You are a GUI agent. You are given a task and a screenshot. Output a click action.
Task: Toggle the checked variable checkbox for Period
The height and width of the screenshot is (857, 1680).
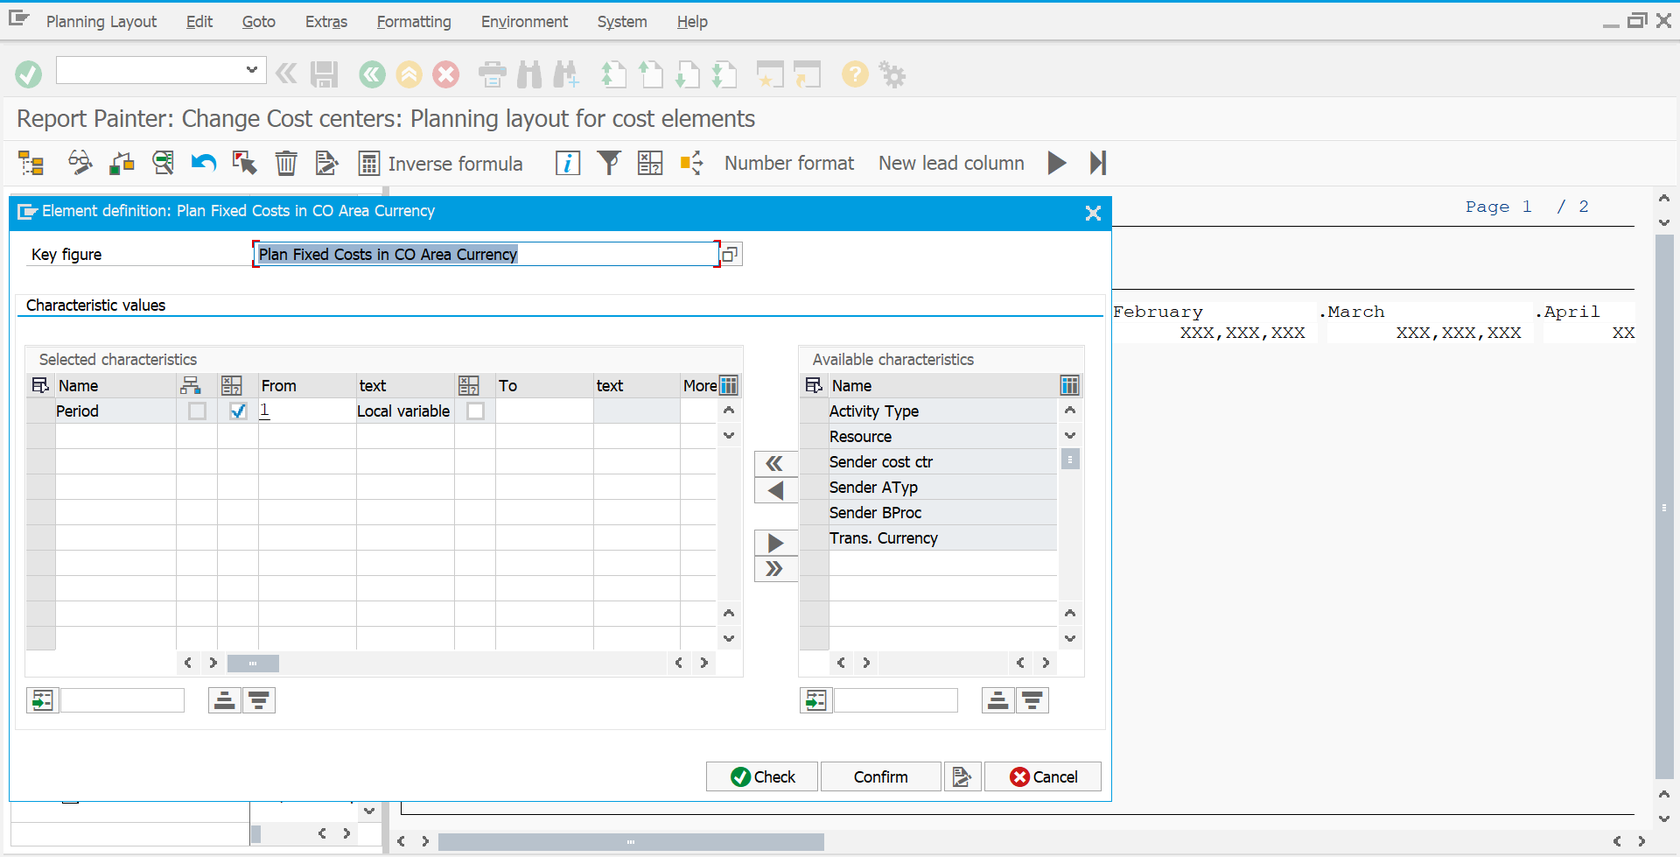point(238,411)
